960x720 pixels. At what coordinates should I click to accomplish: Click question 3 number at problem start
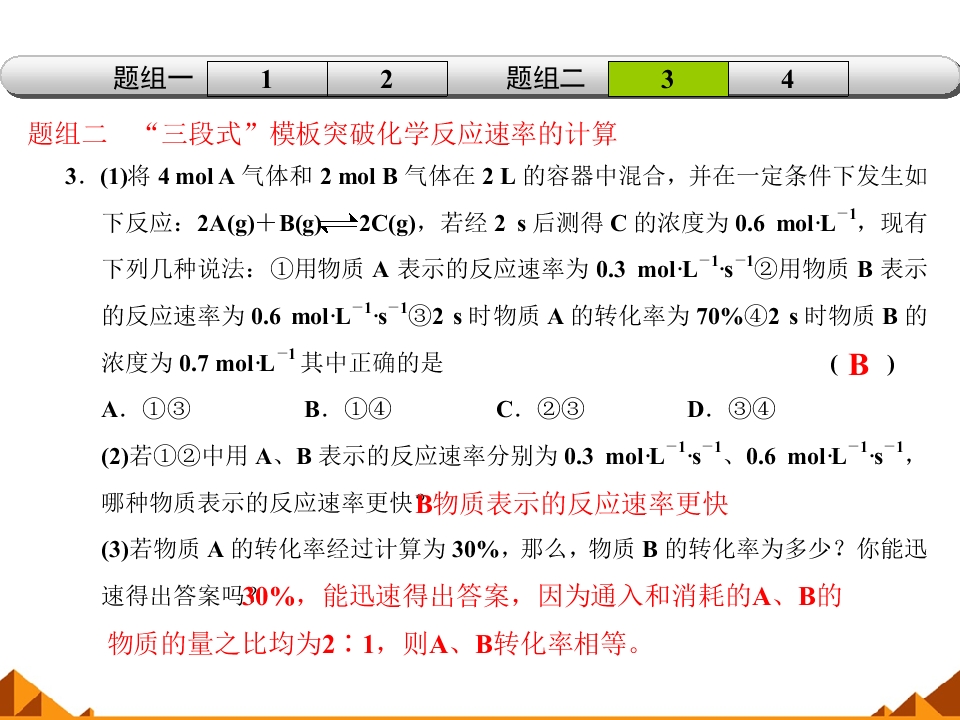click(x=73, y=177)
